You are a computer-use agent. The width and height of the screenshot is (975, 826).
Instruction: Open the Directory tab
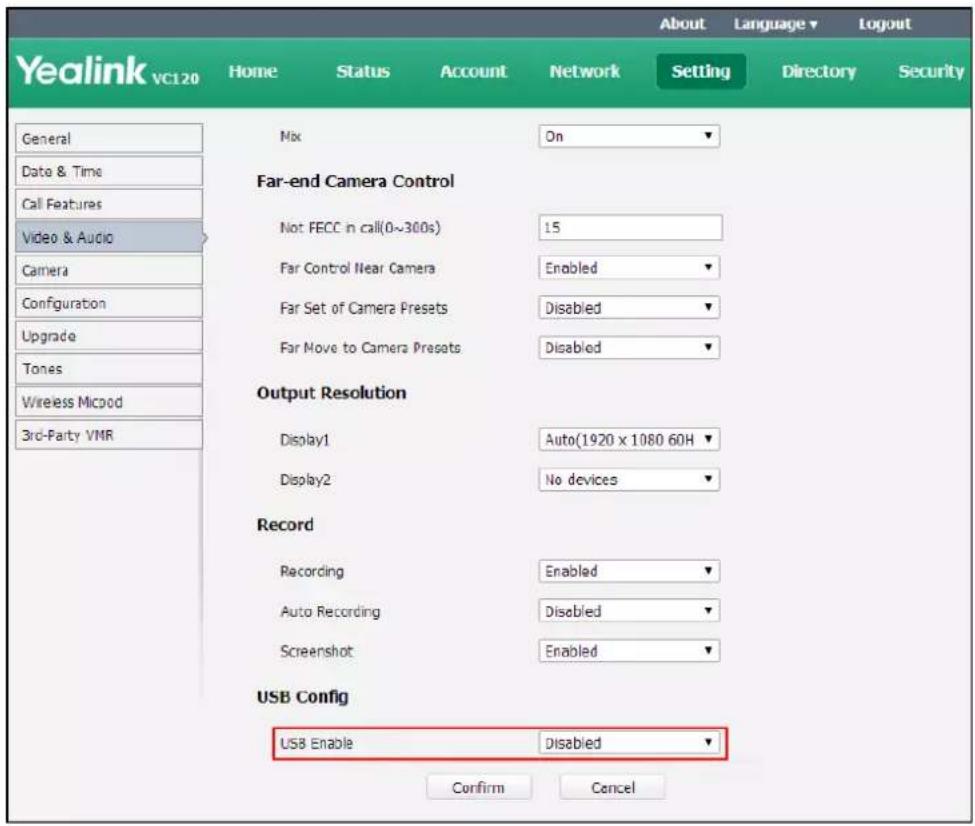coord(818,72)
